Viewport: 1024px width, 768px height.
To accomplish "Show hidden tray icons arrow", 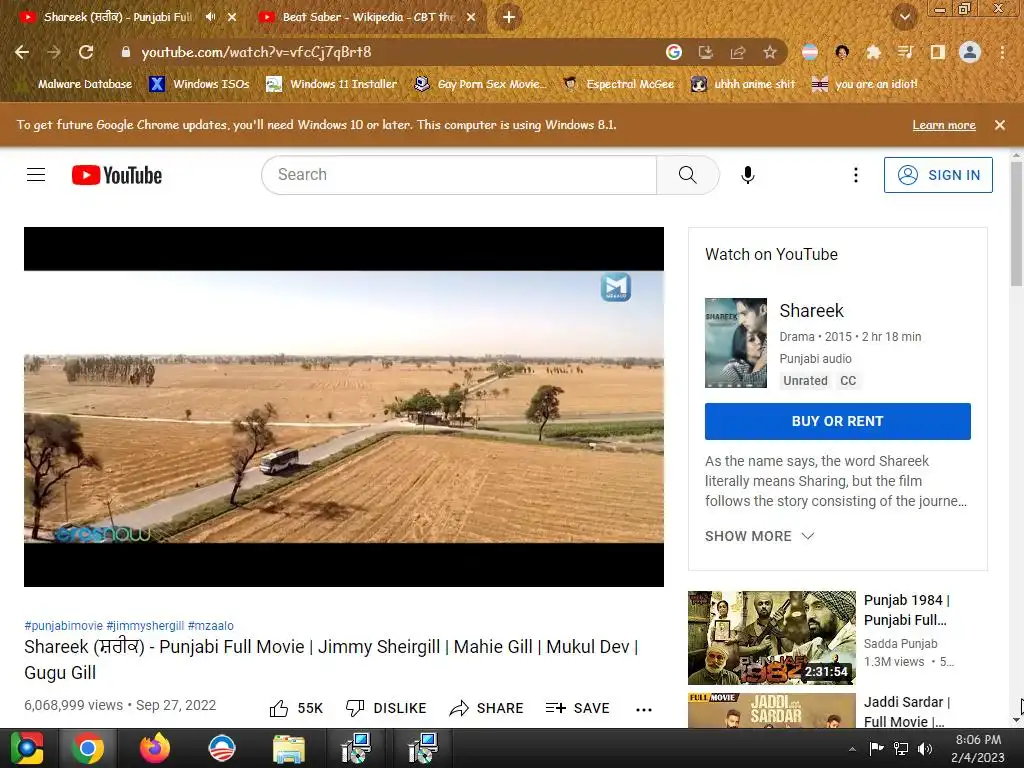I will coord(852,749).
